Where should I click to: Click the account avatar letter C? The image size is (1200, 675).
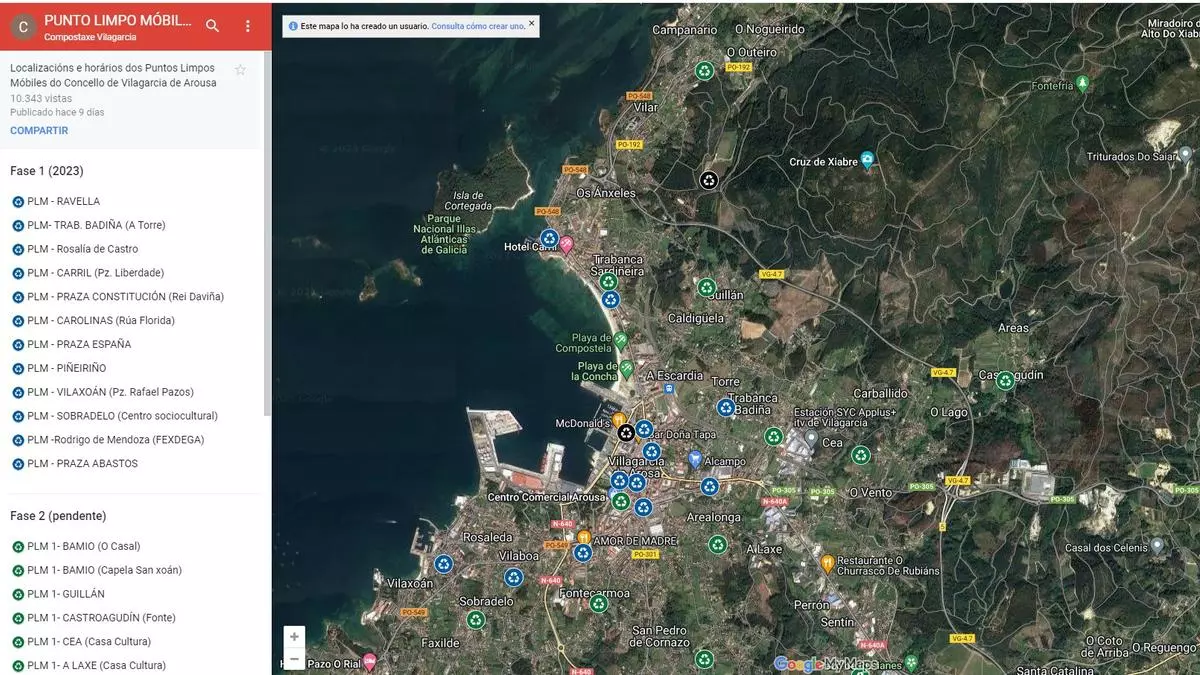[x=23, y=27]
